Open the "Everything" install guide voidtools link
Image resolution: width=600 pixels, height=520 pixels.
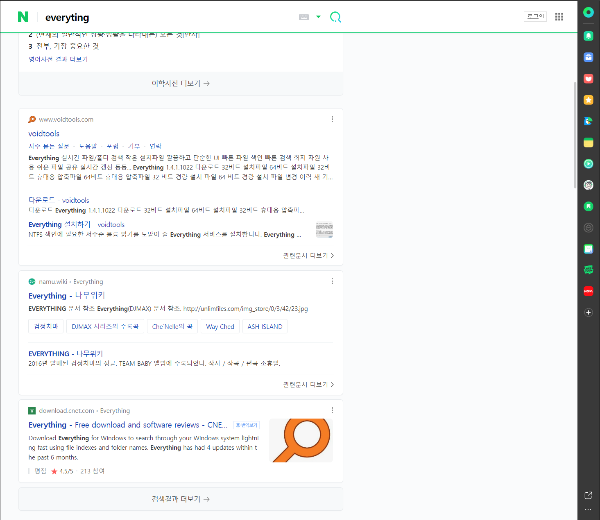(x=77, y=224)
